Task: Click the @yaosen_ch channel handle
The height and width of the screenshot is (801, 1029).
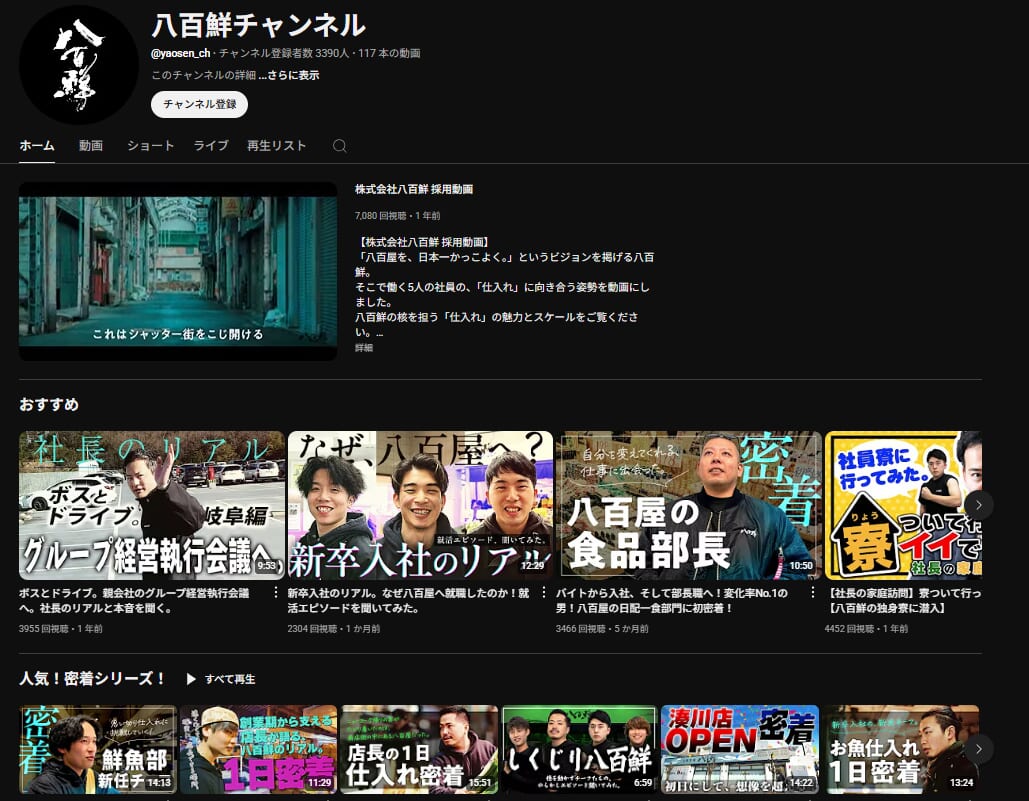Action: coord(180,53)
